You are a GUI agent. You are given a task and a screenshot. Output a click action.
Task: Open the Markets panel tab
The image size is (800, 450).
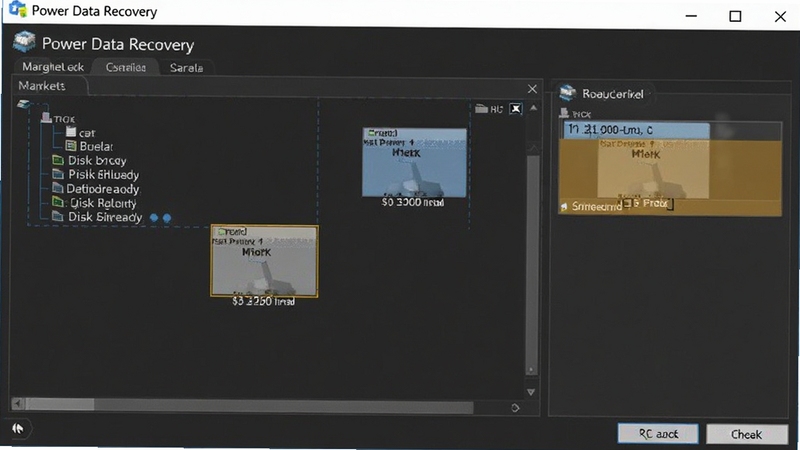coord(42,86)
